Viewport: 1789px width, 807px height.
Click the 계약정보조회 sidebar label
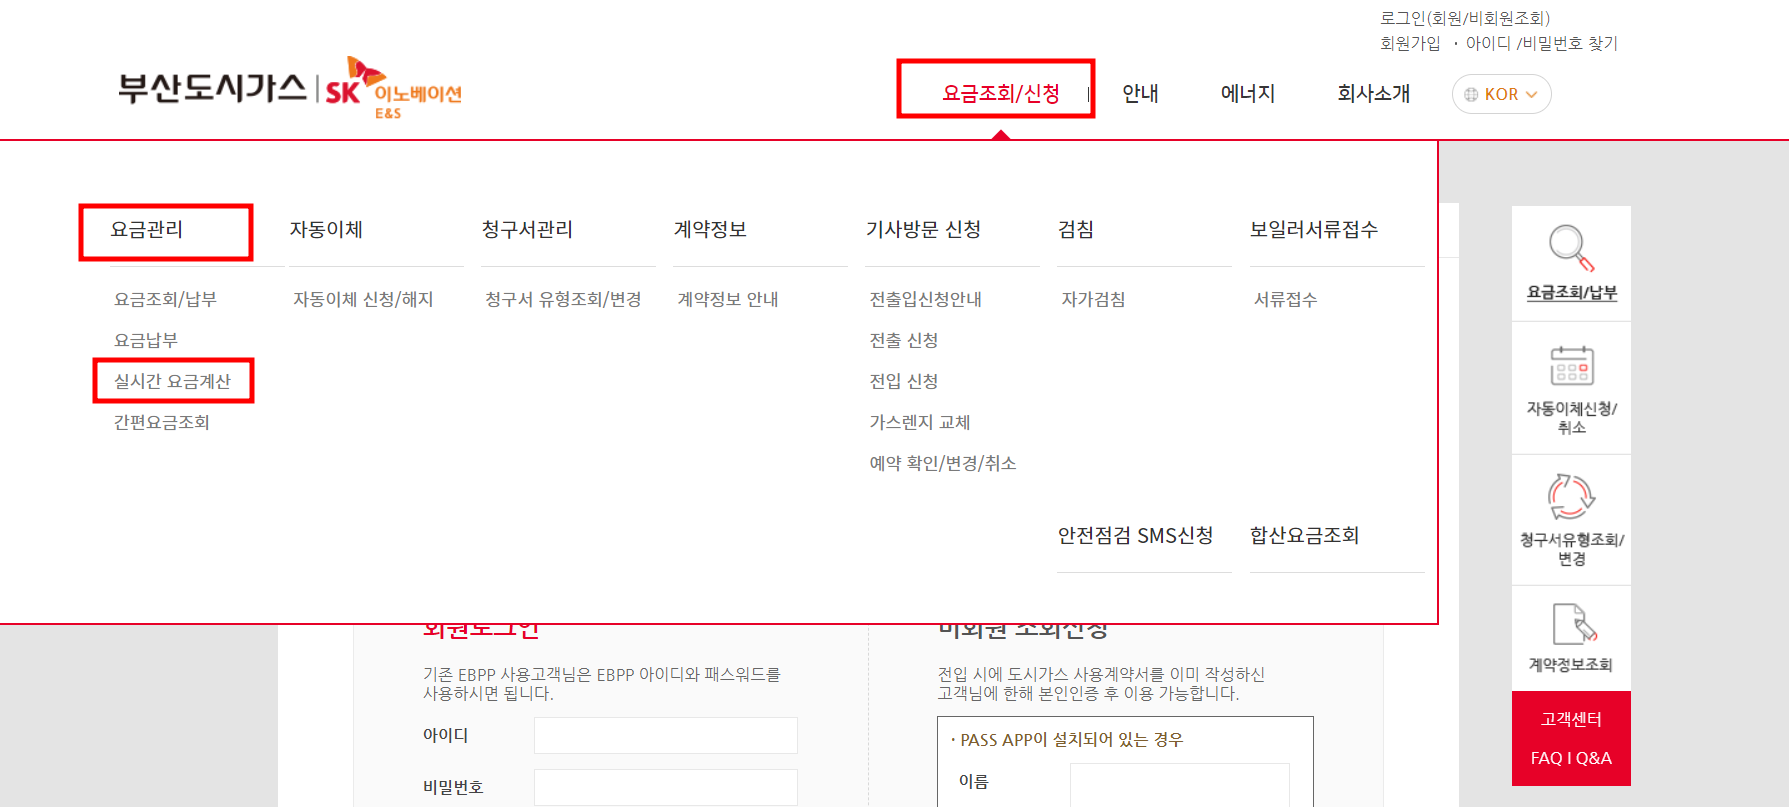(x=1571, y=664)
